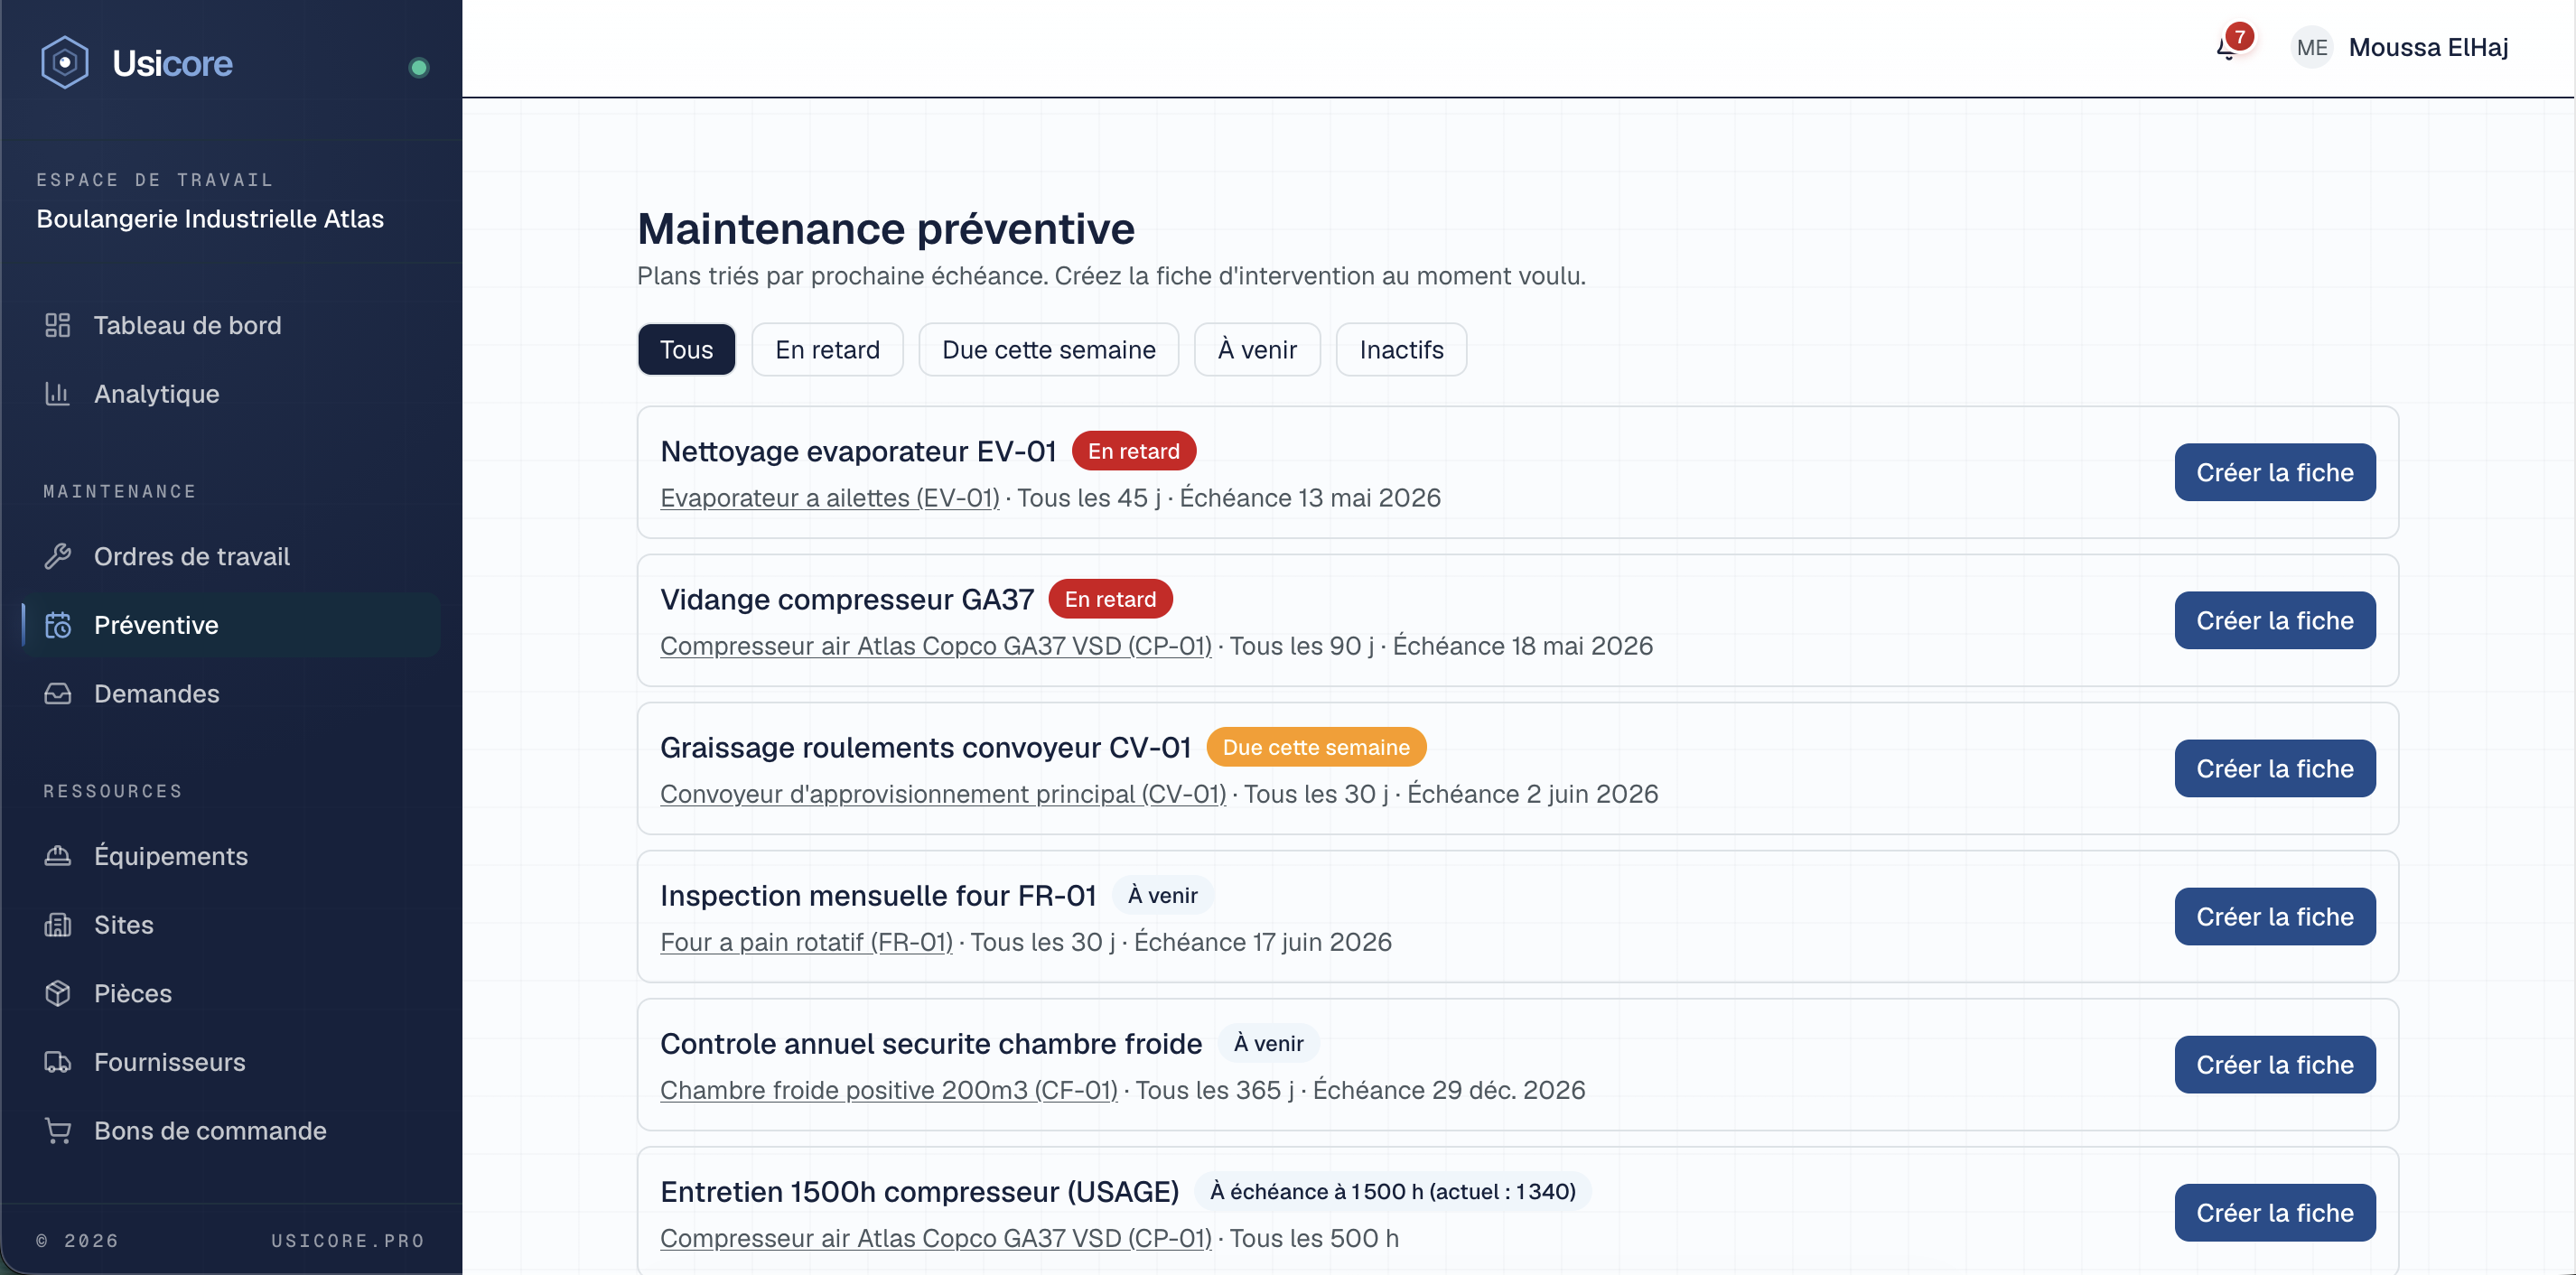Go to Analytique section
2576x1275 pixels.
click(231, 394)
